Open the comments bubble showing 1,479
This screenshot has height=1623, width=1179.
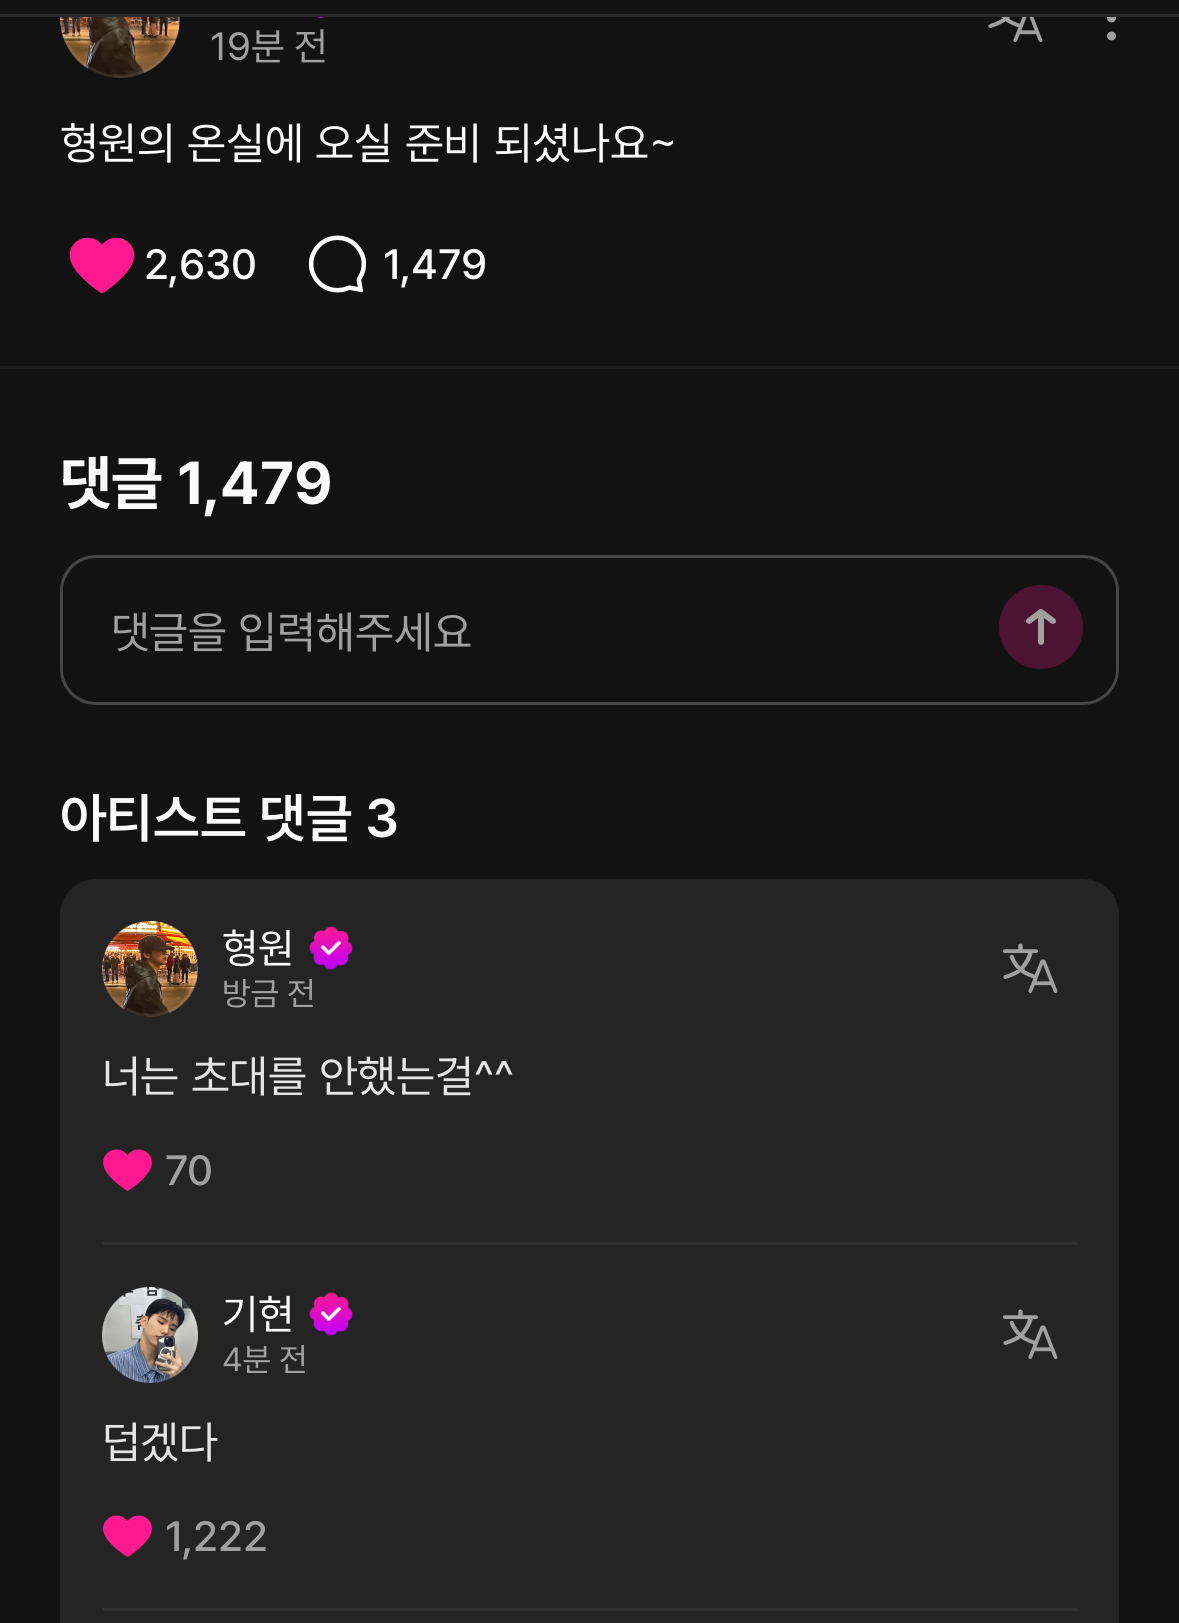click(338, 265)
